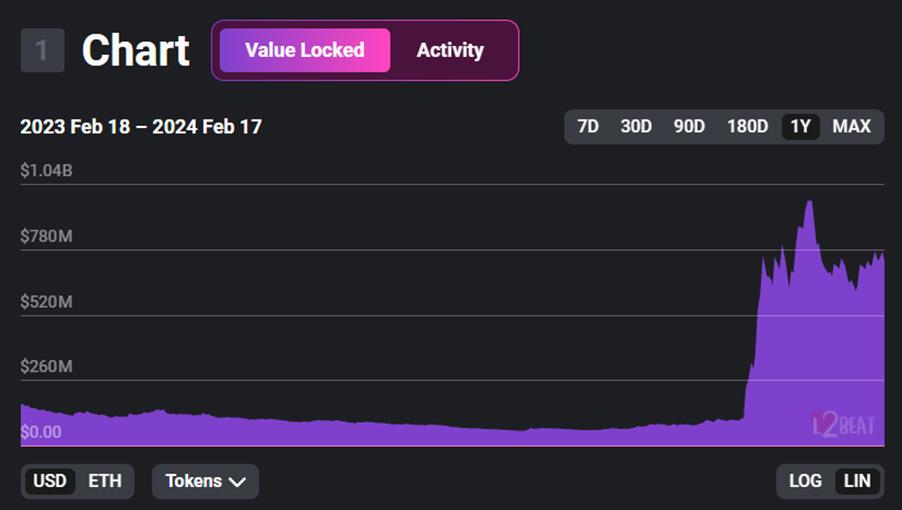Switch chart scale to LOG

(805, 481)
